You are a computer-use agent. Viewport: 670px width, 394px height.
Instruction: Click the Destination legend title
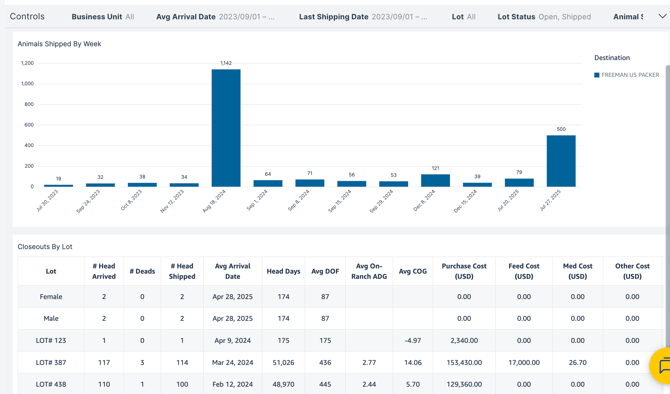pos(612,58)
